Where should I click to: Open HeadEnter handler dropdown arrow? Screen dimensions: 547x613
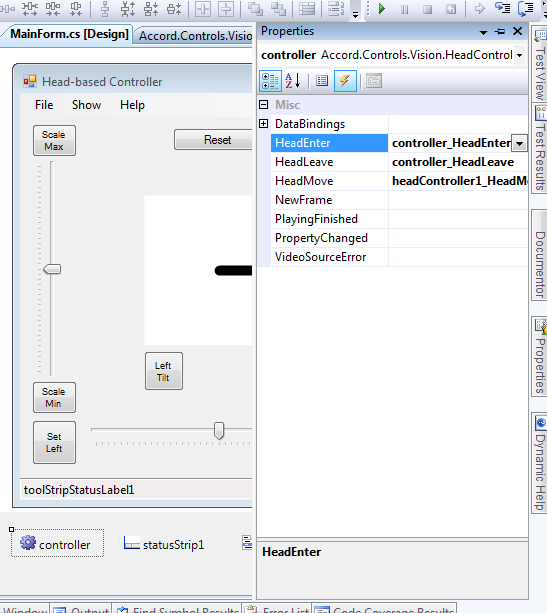click(x=519, y=143)
